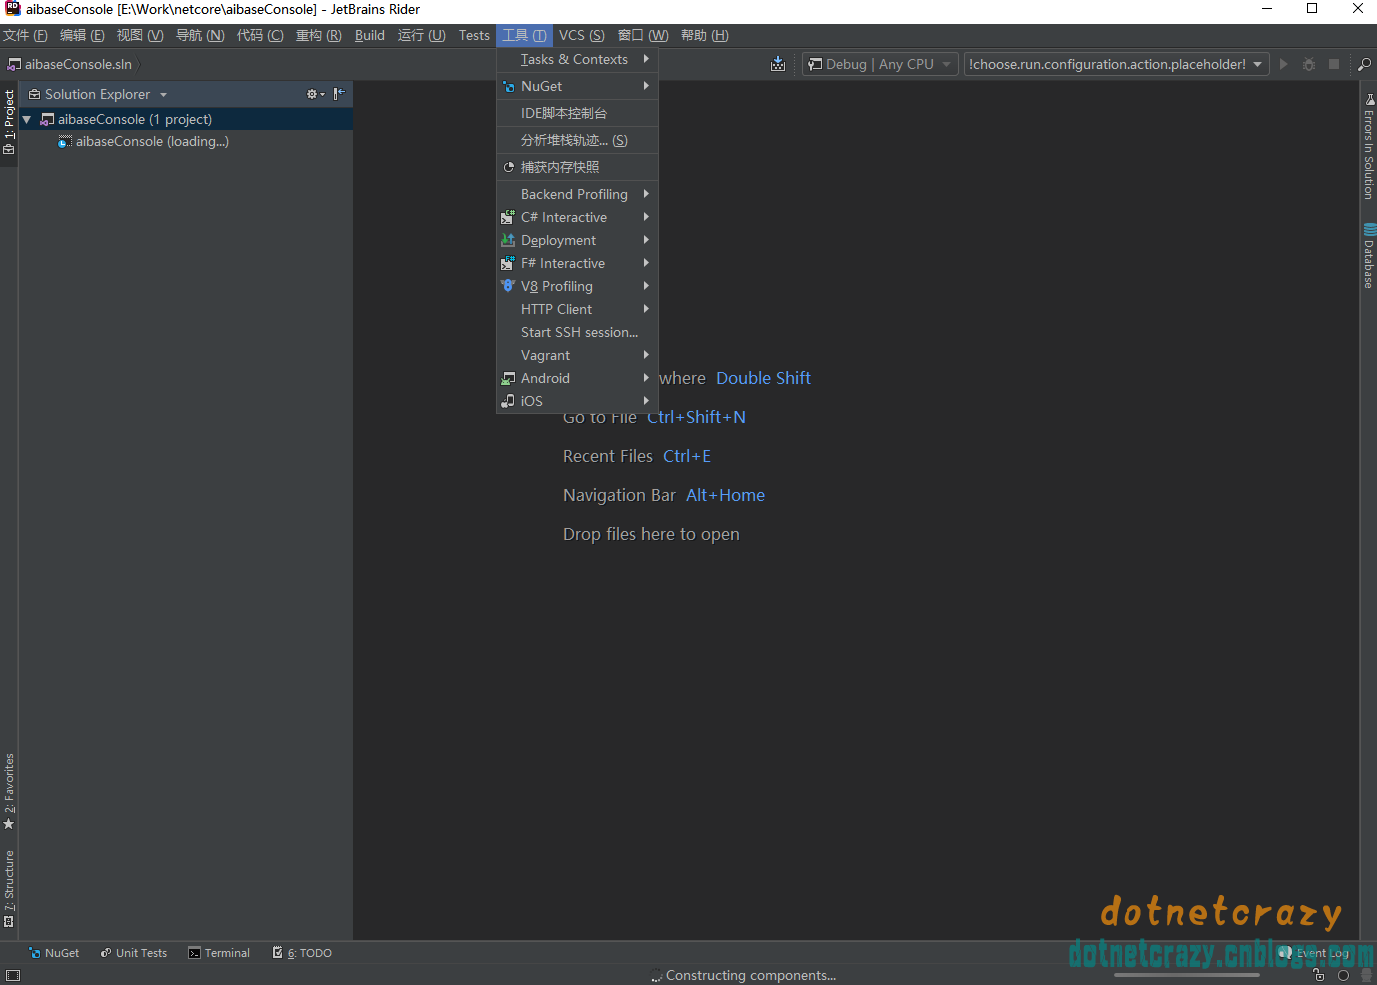Click the Alt+Home Navigation Bar shortcut
Screen dimensions: 1377x985
point(725,495)
